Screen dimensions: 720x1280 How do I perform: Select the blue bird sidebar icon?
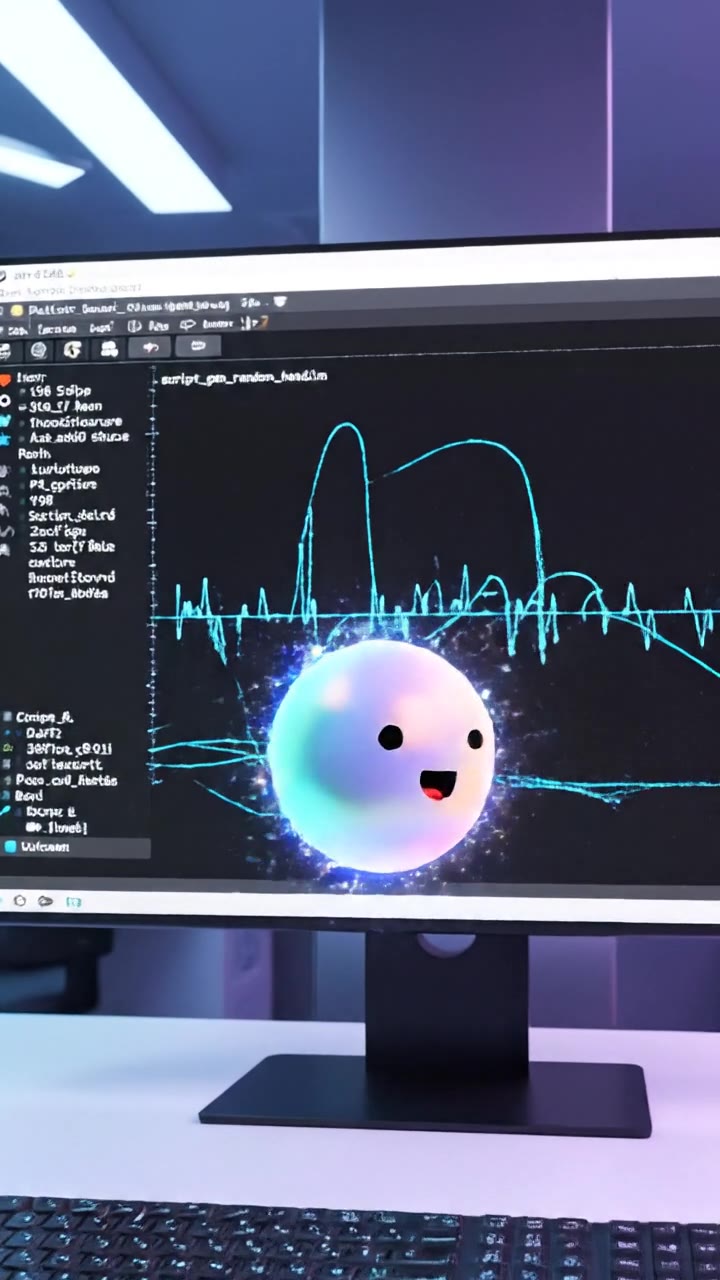pos(5,422)
